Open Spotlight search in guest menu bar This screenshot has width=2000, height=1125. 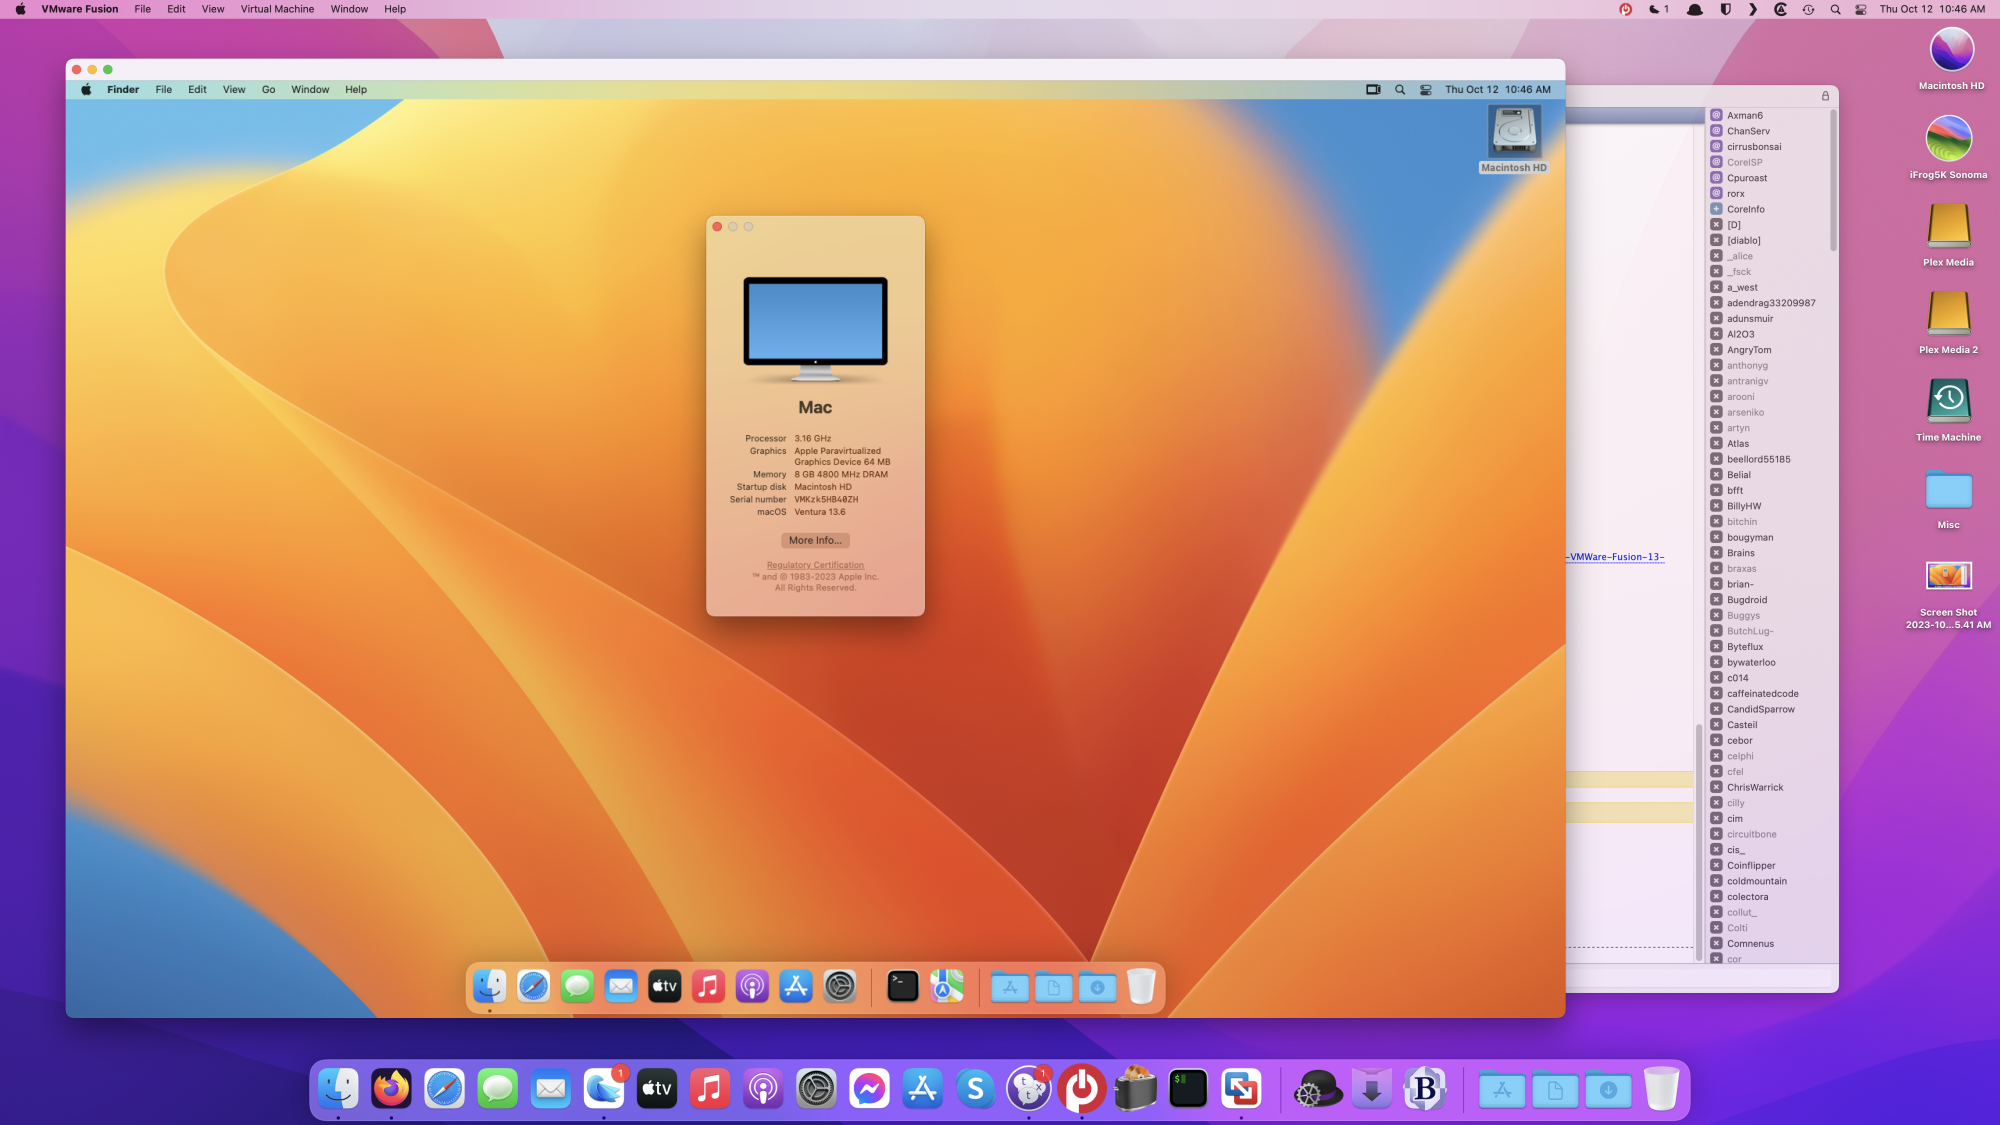pyautogui.click(x=1400, y=90)
